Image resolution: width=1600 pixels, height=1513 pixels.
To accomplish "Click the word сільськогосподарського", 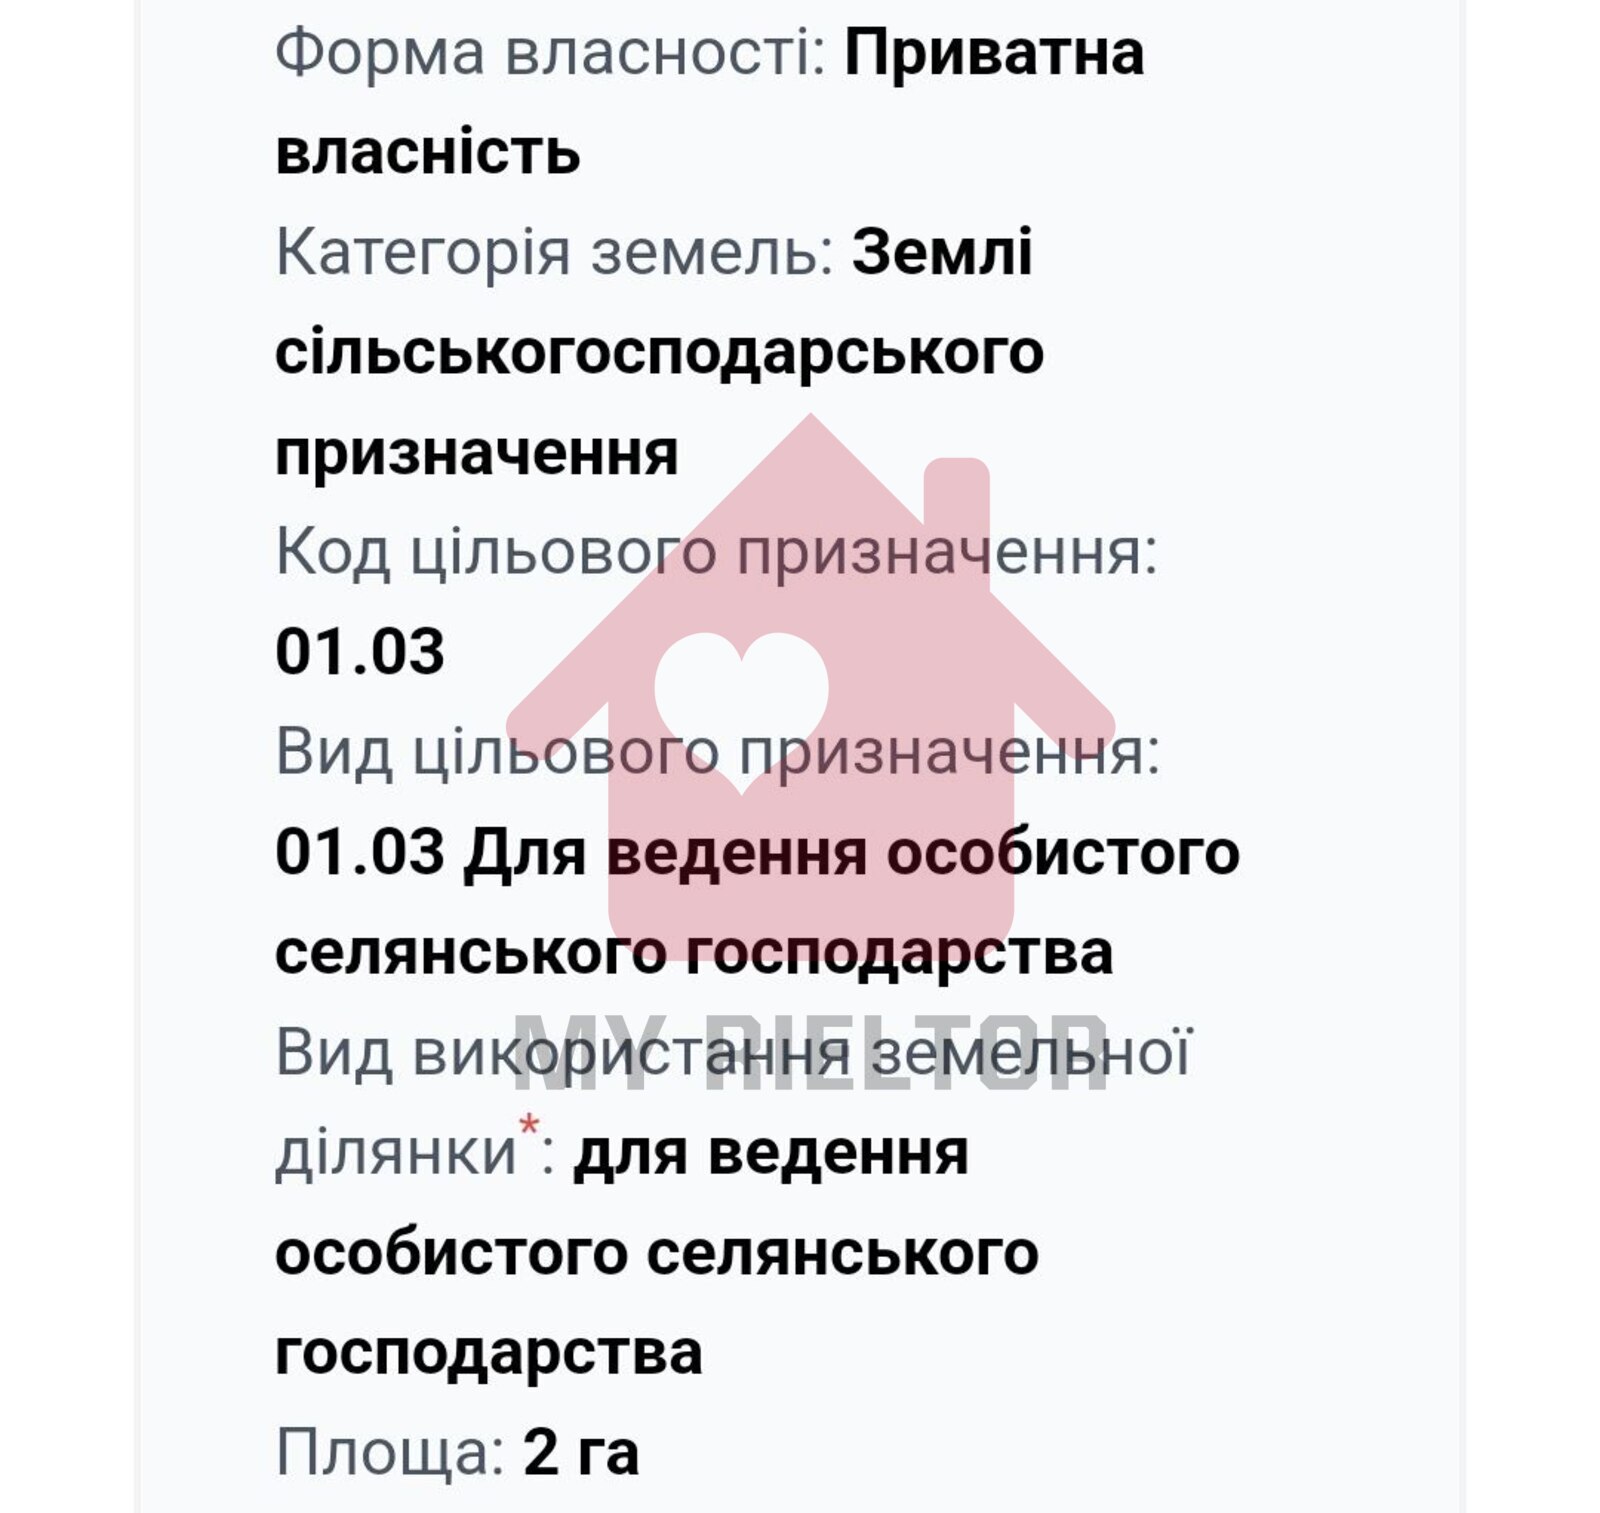I will 659,352.
